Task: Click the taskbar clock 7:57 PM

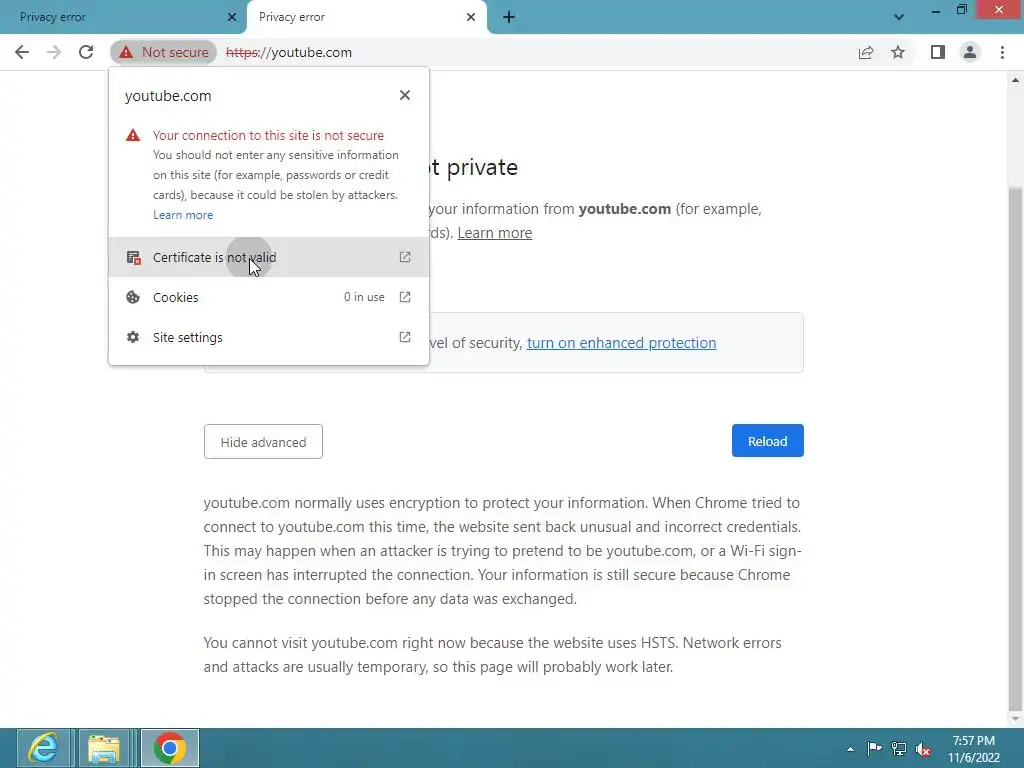Action: tap(974, 741)
